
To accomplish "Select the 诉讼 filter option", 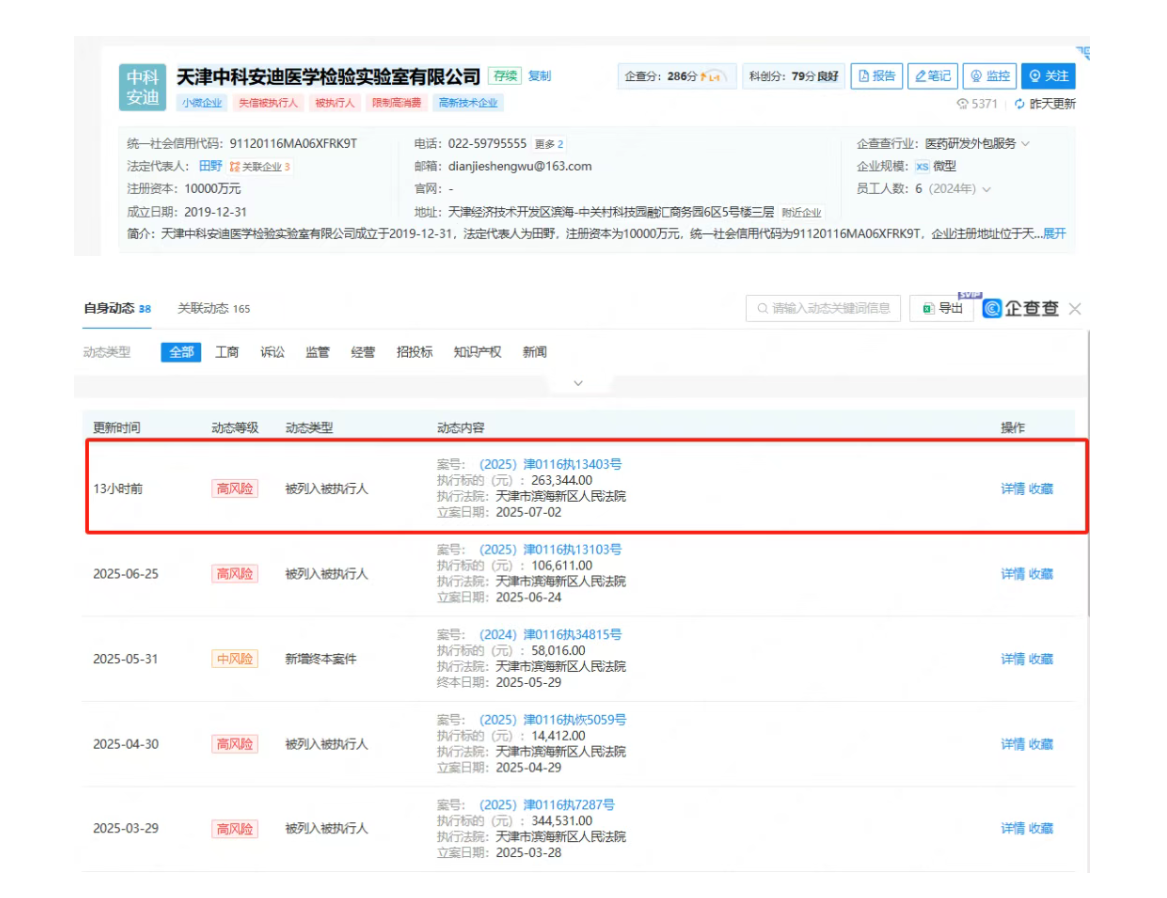I will 272,352.
